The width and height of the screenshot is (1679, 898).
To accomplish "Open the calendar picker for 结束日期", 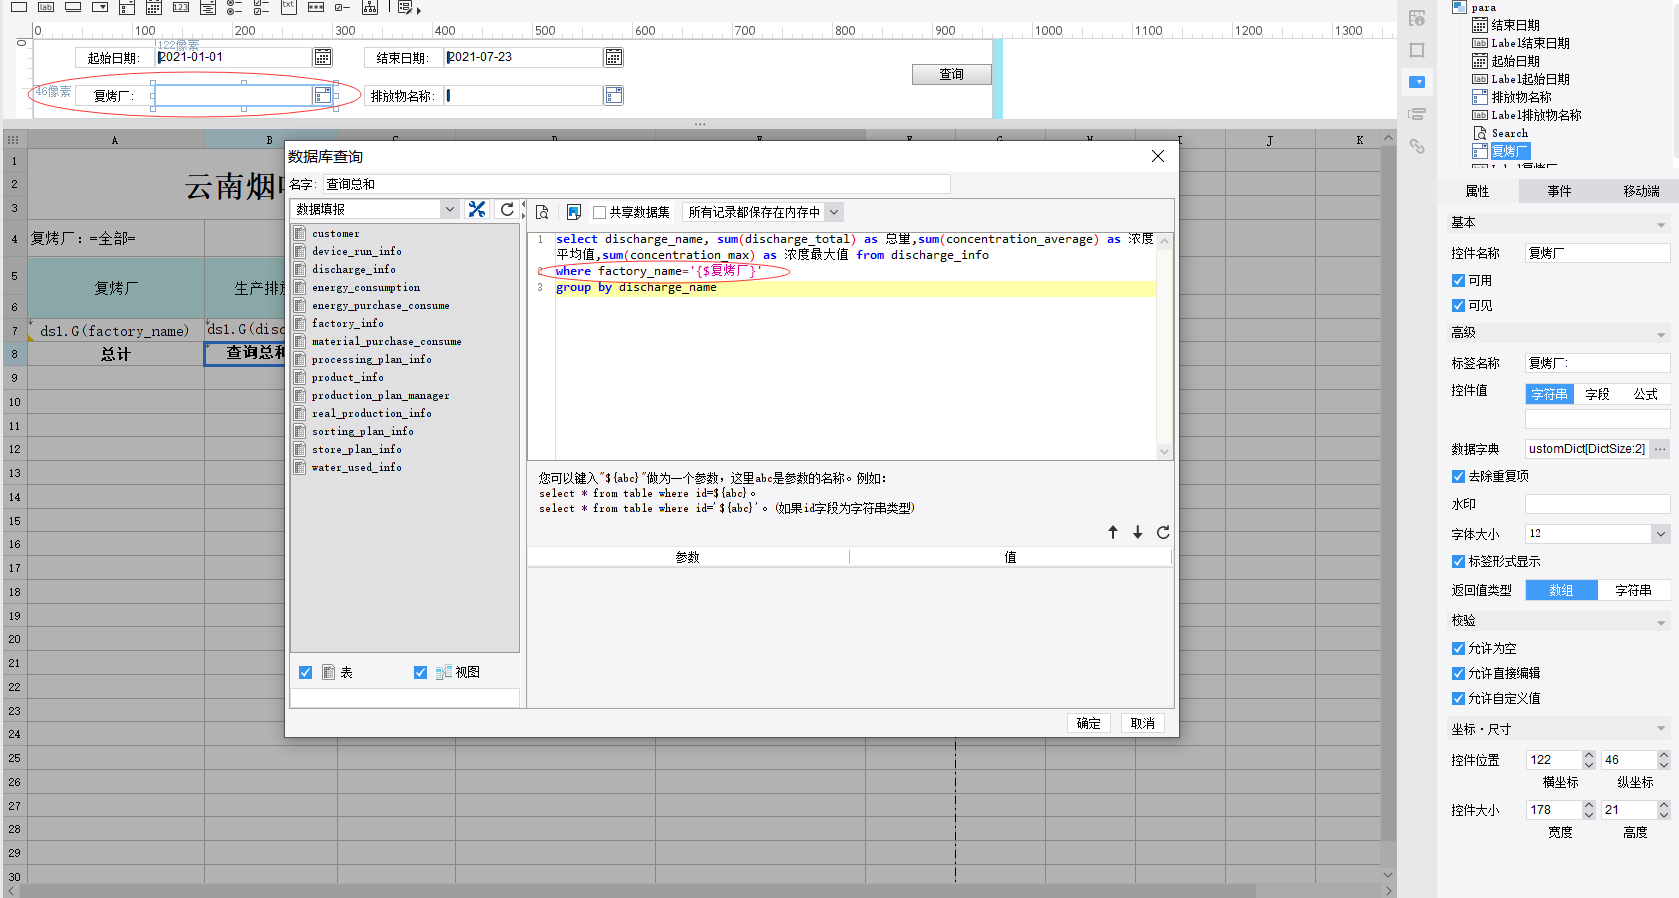I will pyautogui.click(x=614, y=57).
